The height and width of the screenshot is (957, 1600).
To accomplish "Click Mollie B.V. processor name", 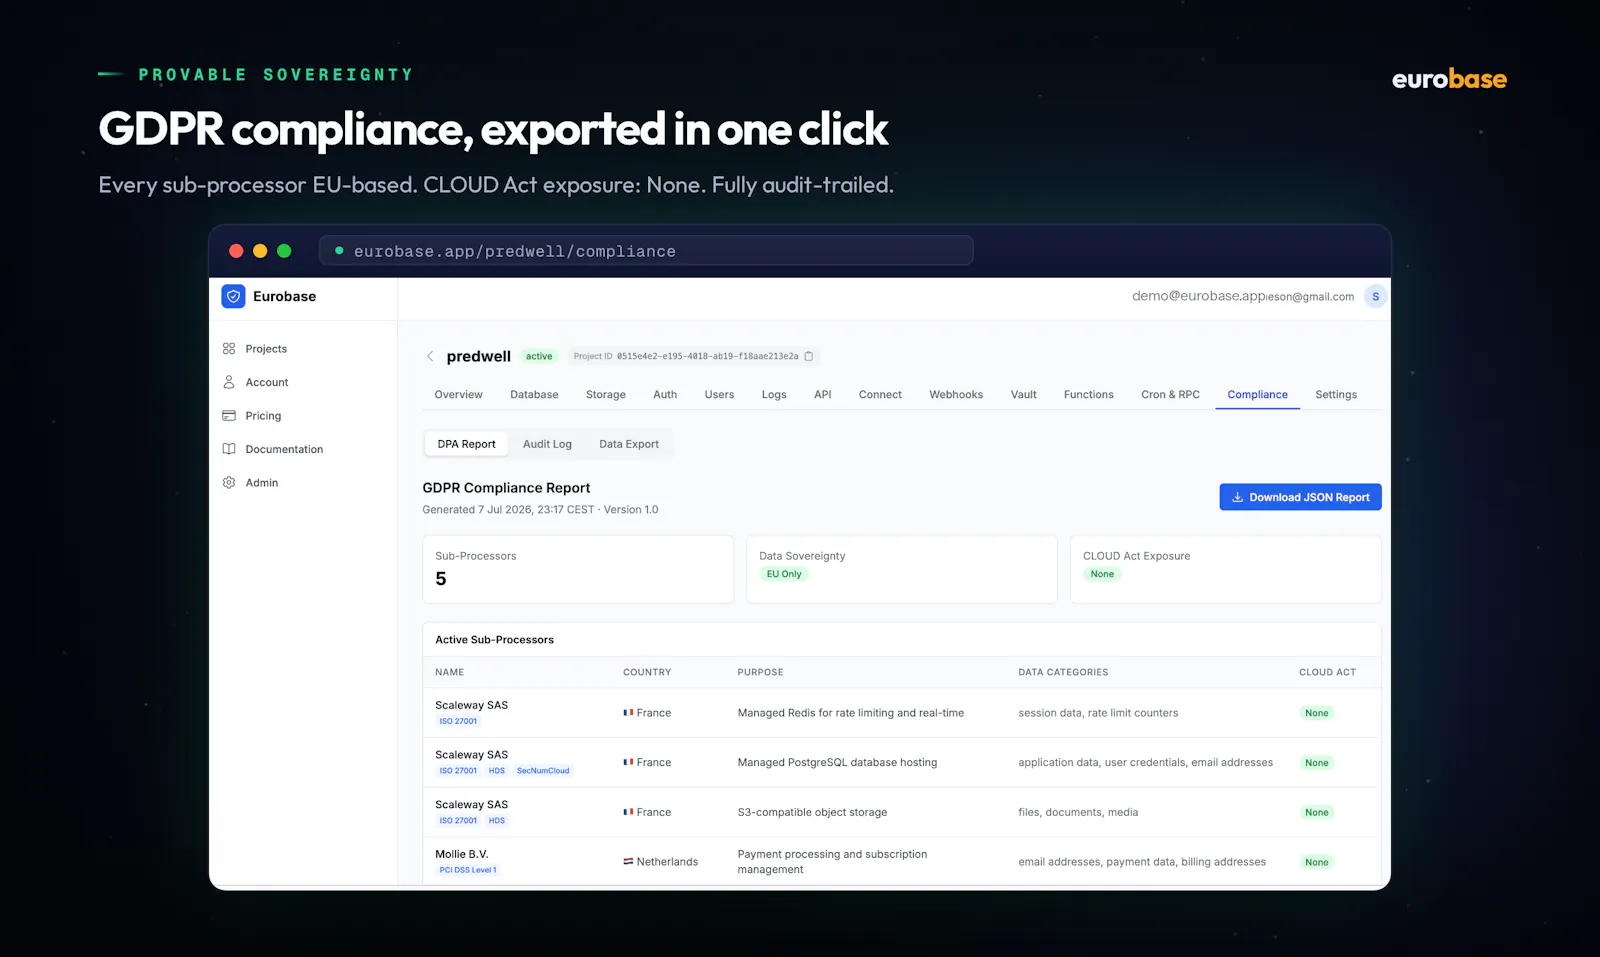I will pos(461,854).
